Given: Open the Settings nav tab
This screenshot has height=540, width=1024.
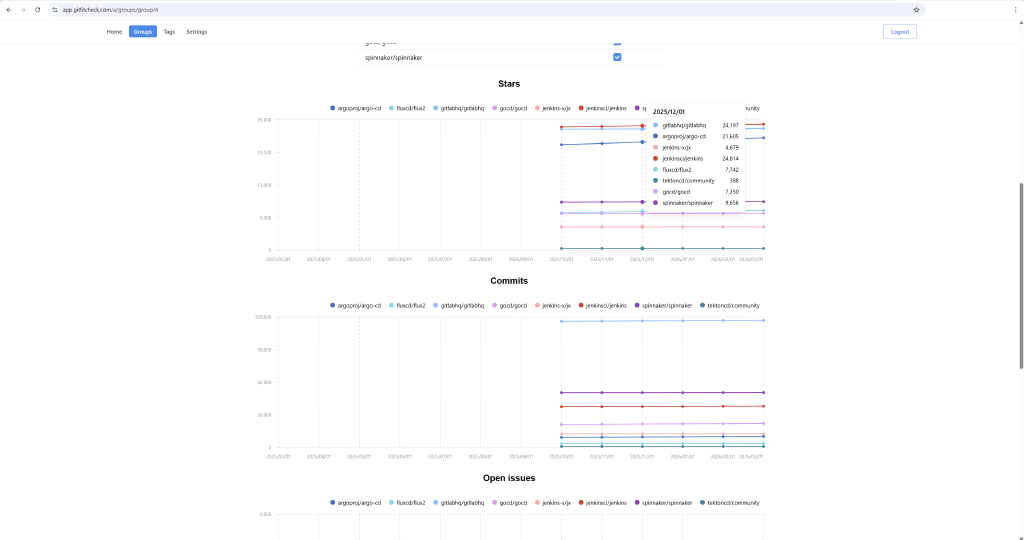Looking at the screenshot, I should click(x=197, y=31).
